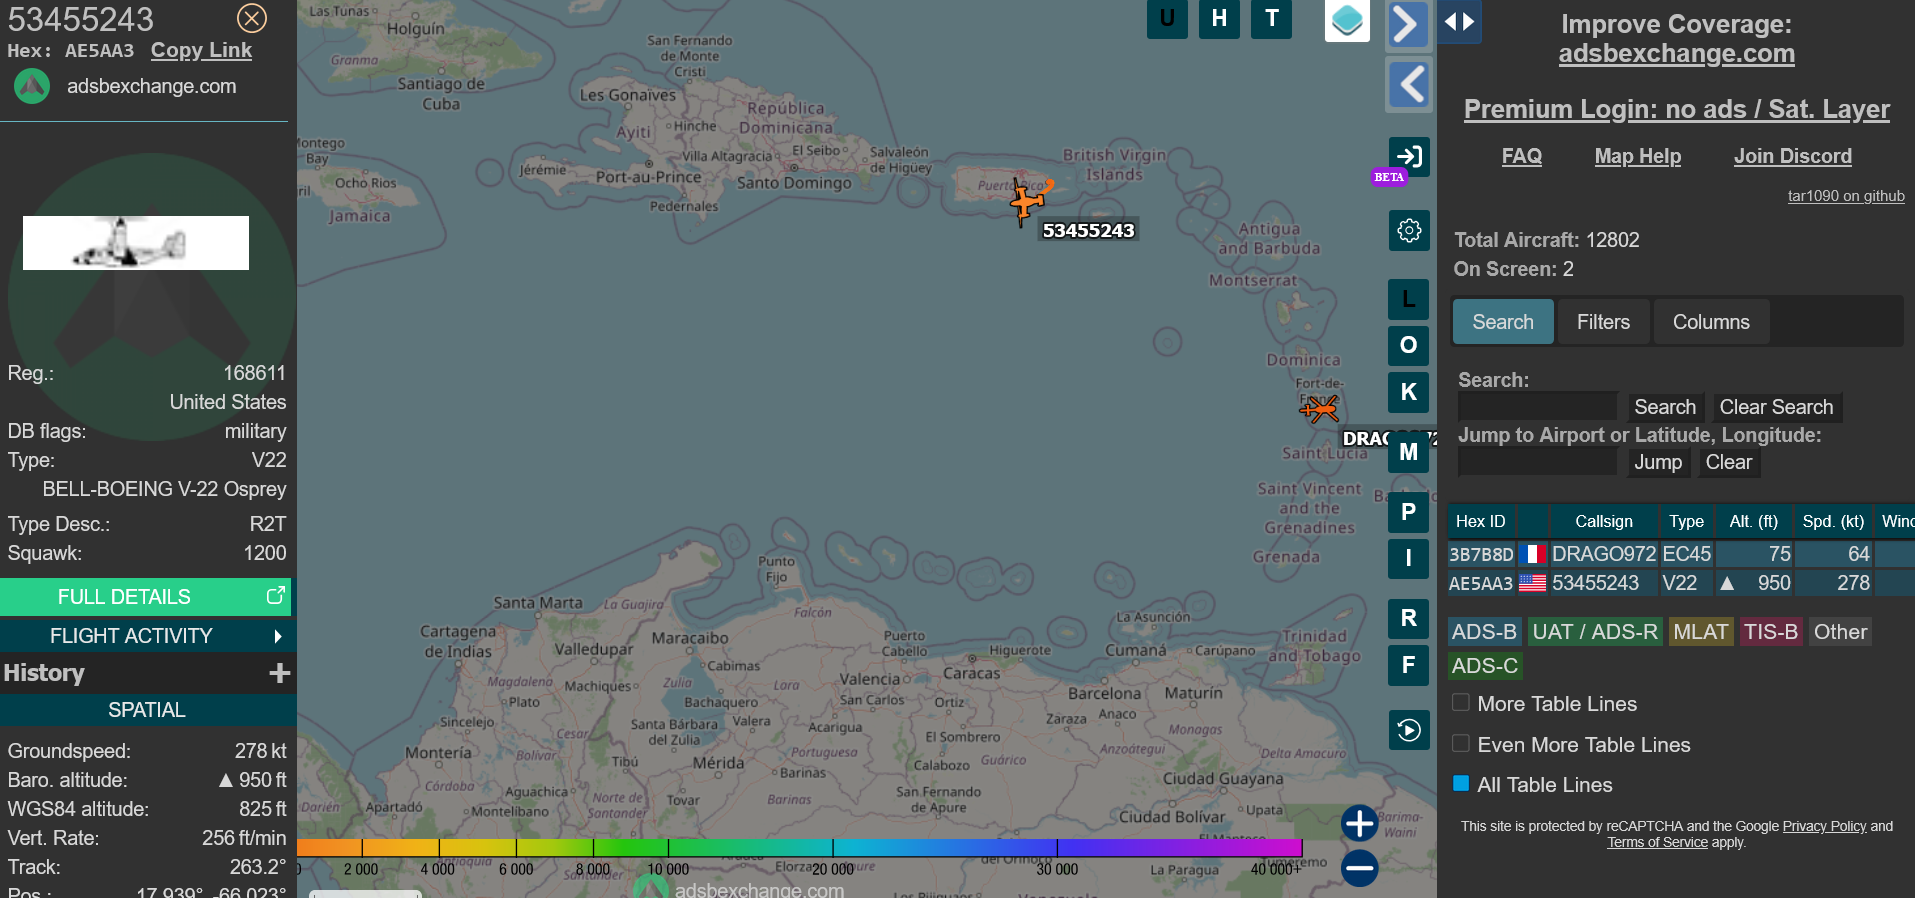Expand the History section
The height and width of the screenshot is (898, 1915).
279,673
